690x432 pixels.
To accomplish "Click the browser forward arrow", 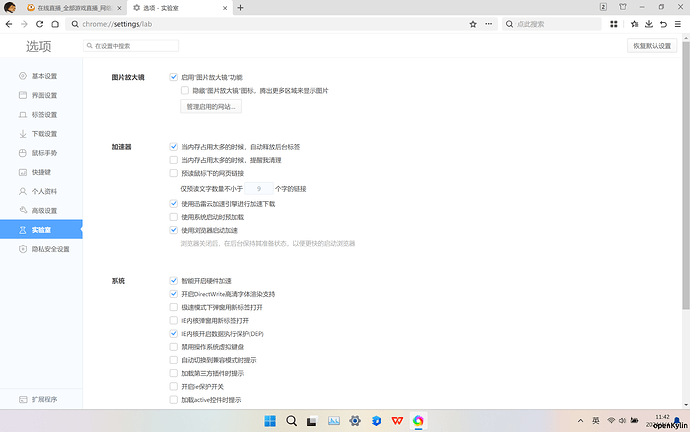I will pyautogui.click(x=24, y=24).
